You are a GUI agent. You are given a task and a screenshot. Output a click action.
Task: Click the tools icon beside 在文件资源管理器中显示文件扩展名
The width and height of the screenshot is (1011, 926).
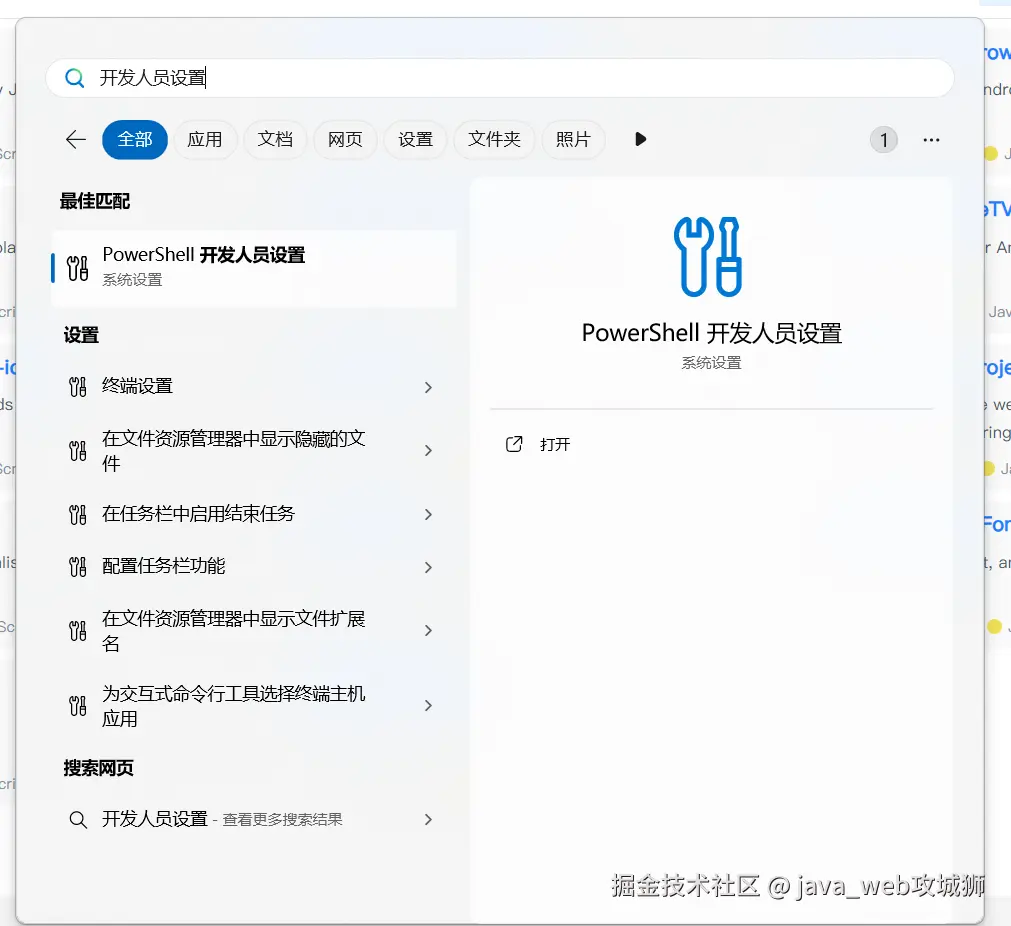tap(77, 631)
